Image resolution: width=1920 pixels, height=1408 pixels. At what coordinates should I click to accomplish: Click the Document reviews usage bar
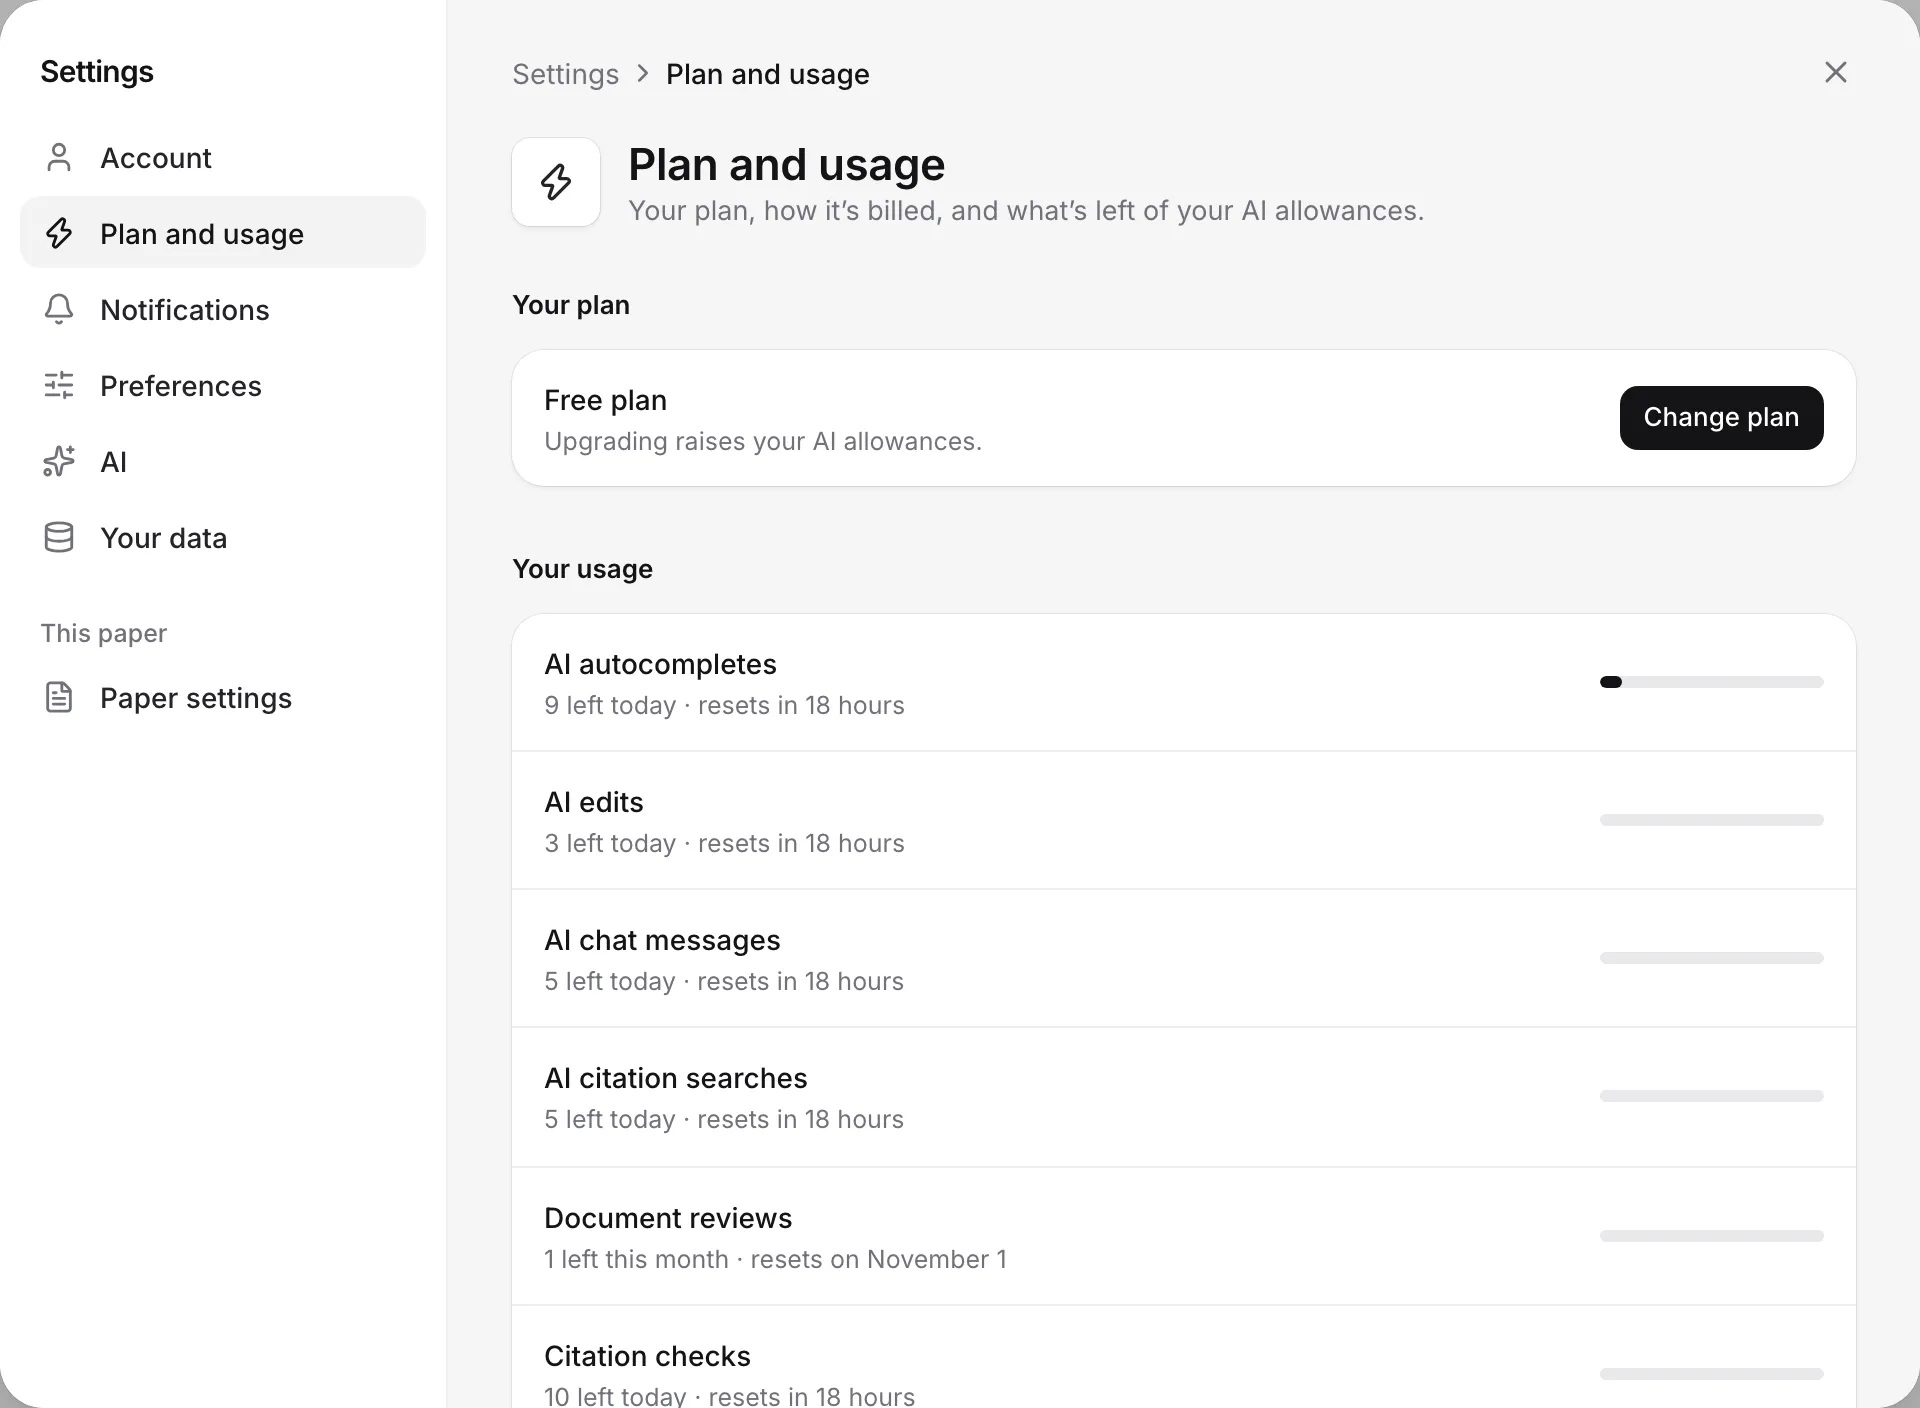coord(1711,1236)
